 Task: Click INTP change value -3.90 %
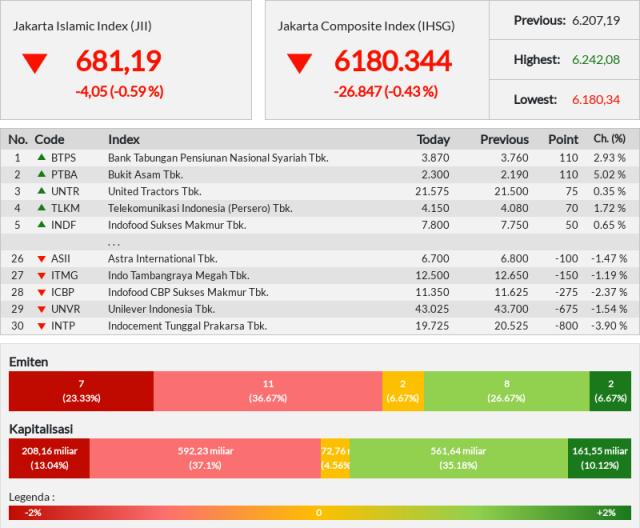pyautogui.click(x=609, y=326)
